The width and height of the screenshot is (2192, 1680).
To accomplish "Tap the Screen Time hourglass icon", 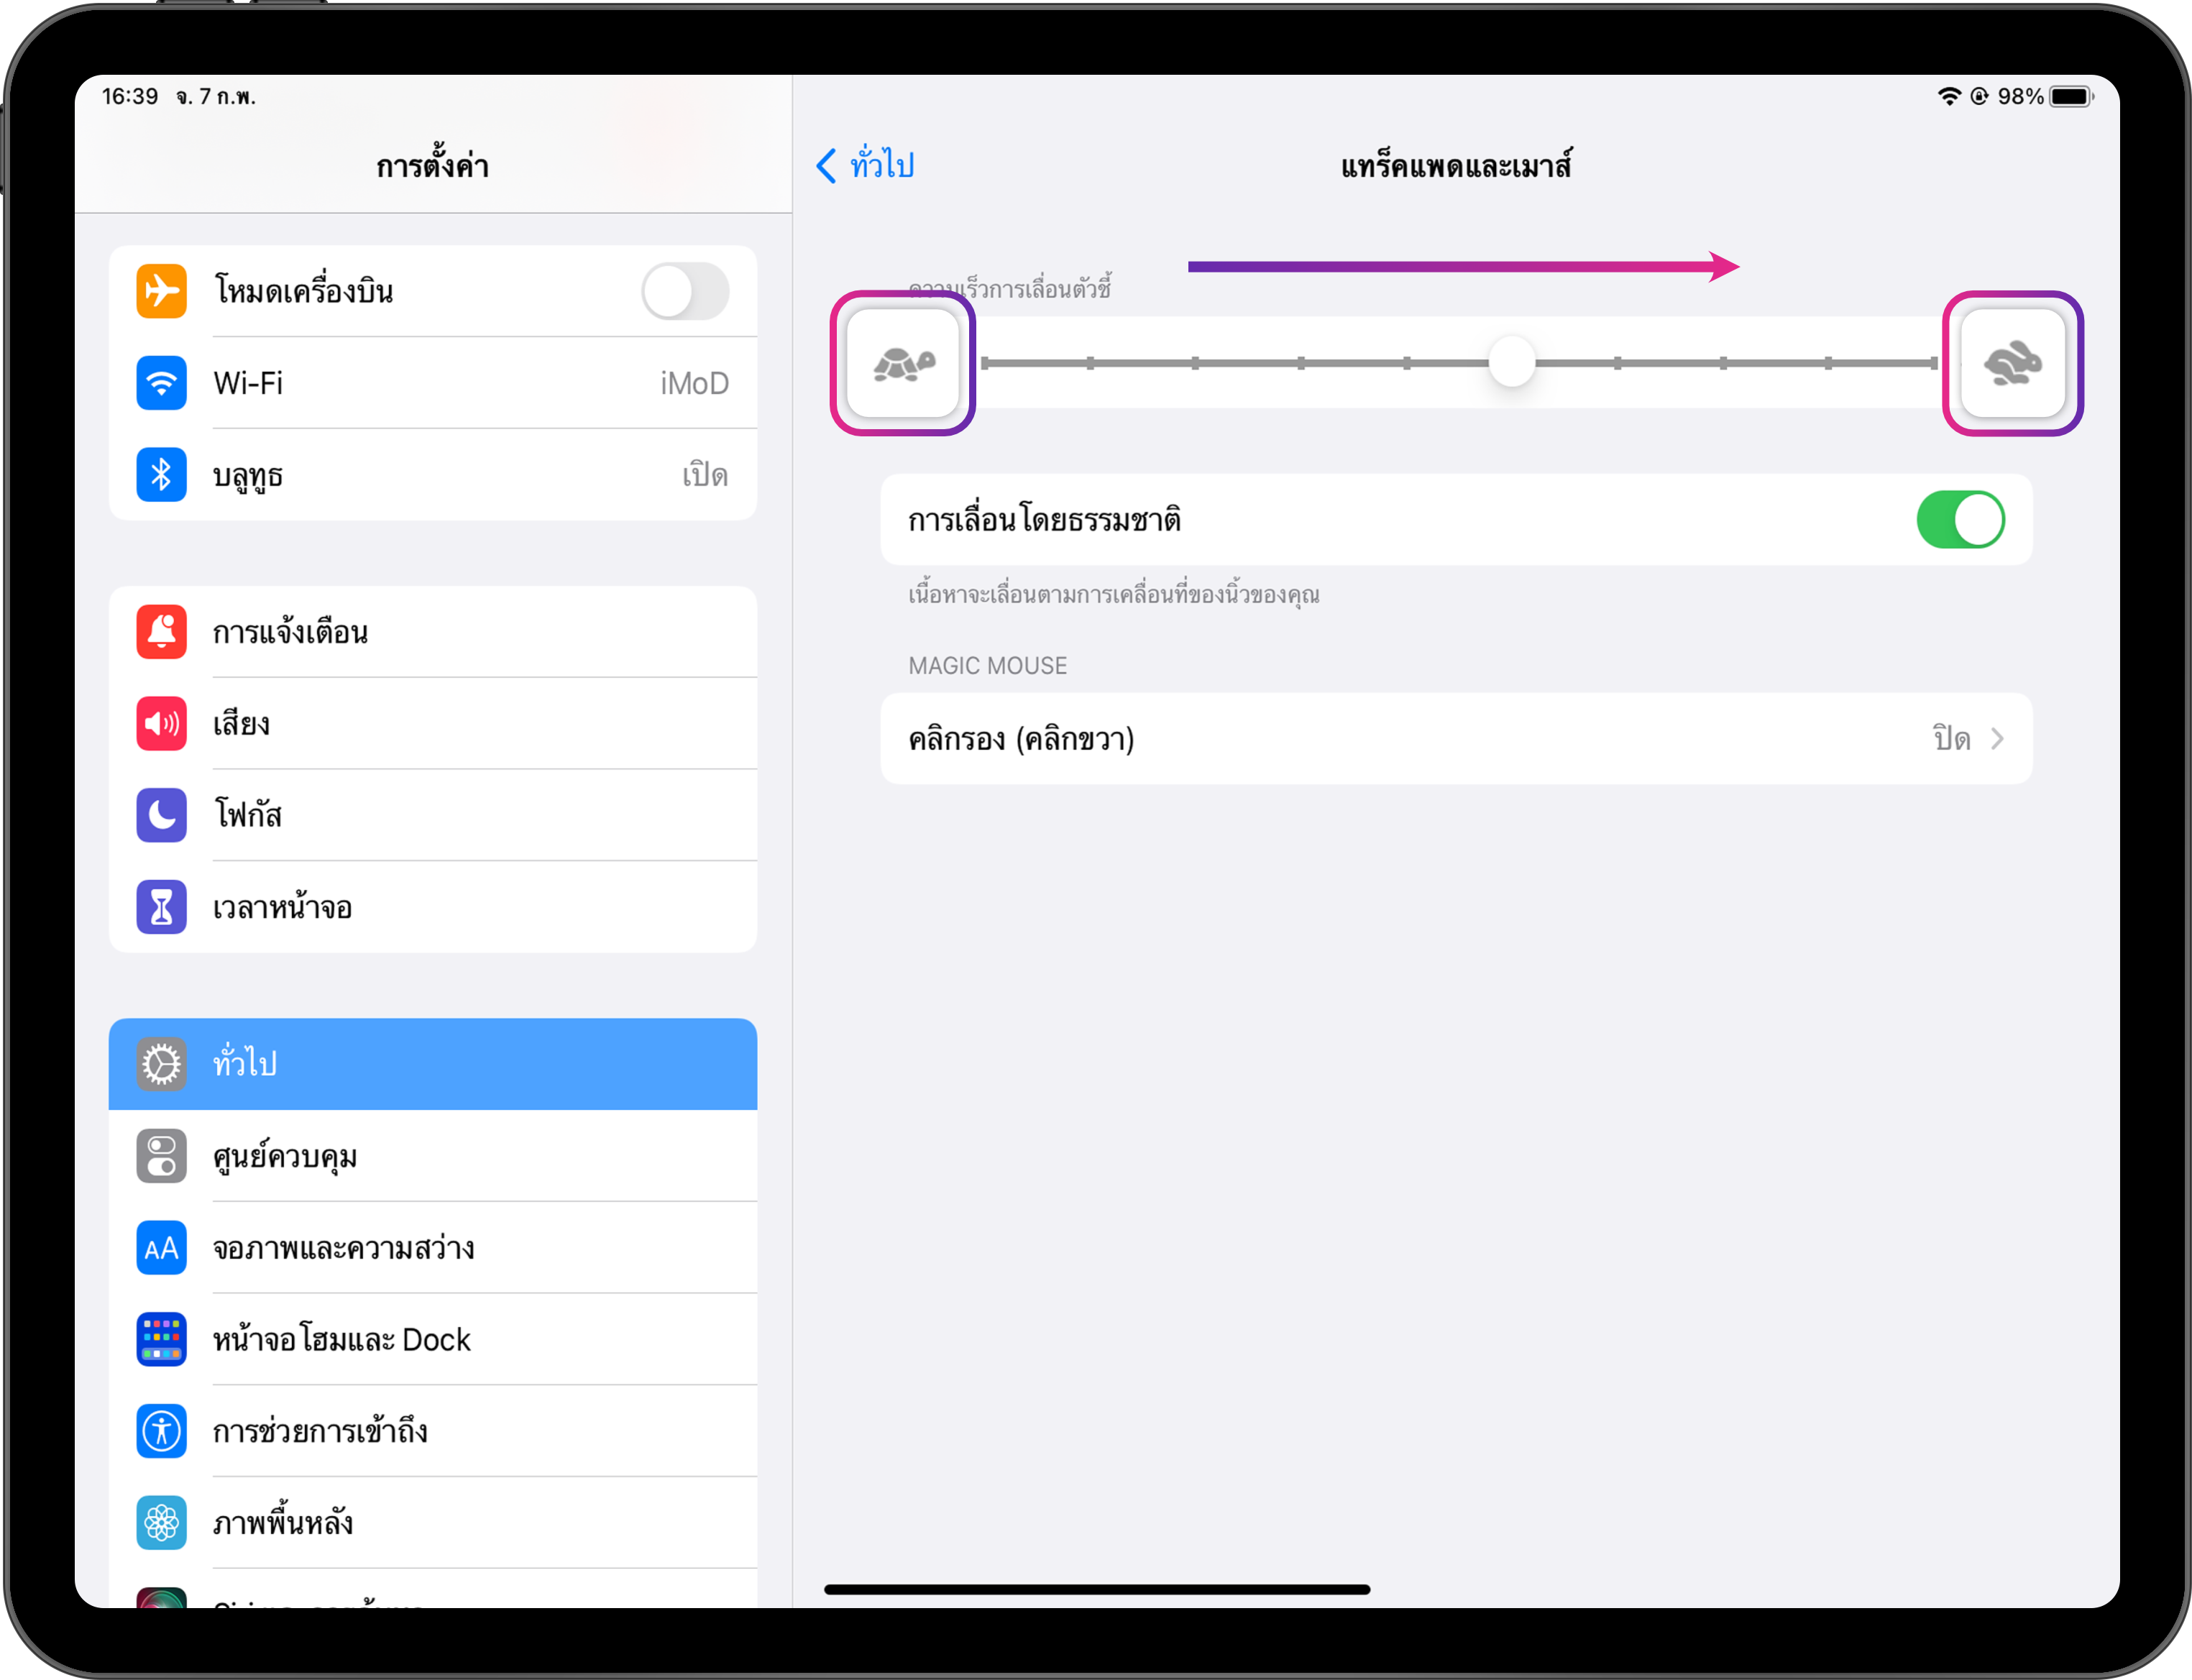I will pyautogui.click(x=161, y=907).
